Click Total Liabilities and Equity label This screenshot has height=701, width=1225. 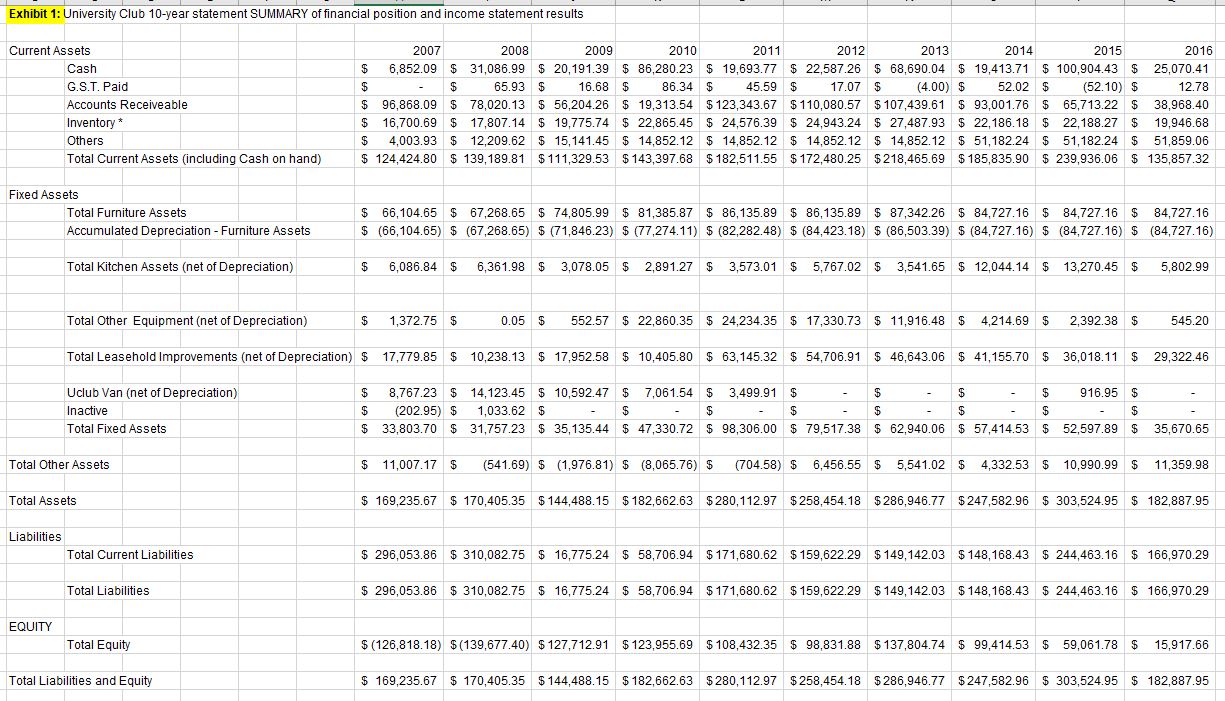point(79,680)
